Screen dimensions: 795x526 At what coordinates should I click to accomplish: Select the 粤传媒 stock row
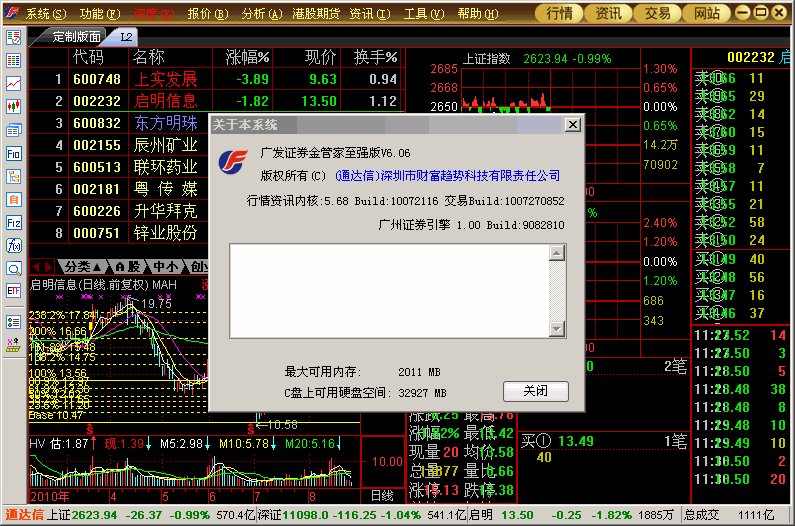(x=119, y=189)
